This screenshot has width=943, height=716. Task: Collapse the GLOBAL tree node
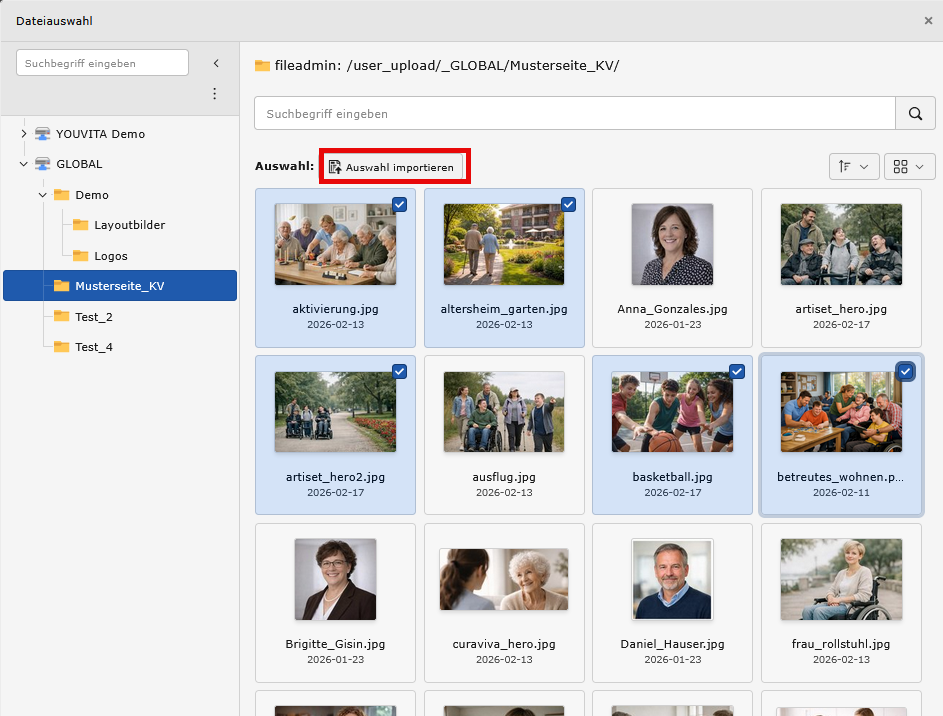(23, 164)
